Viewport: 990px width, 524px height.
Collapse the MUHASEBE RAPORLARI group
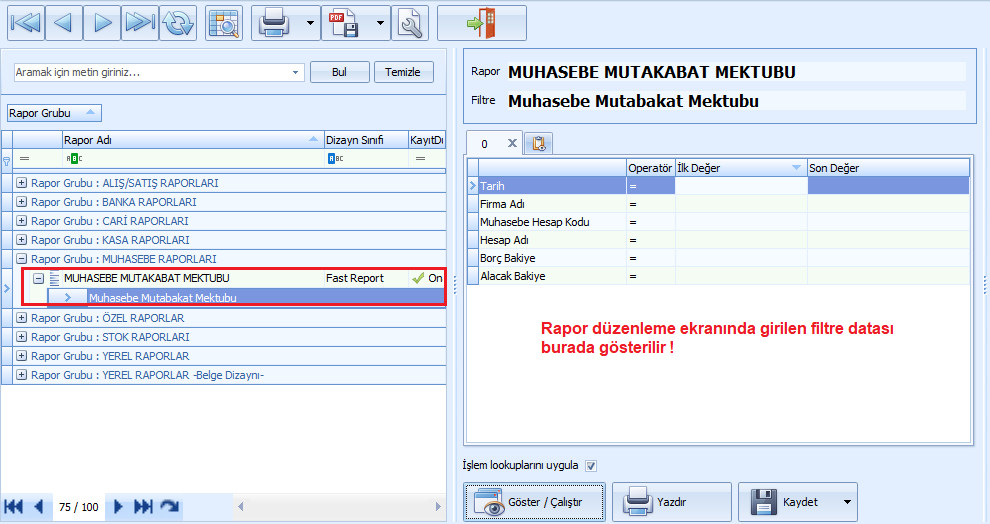(22, 259)
